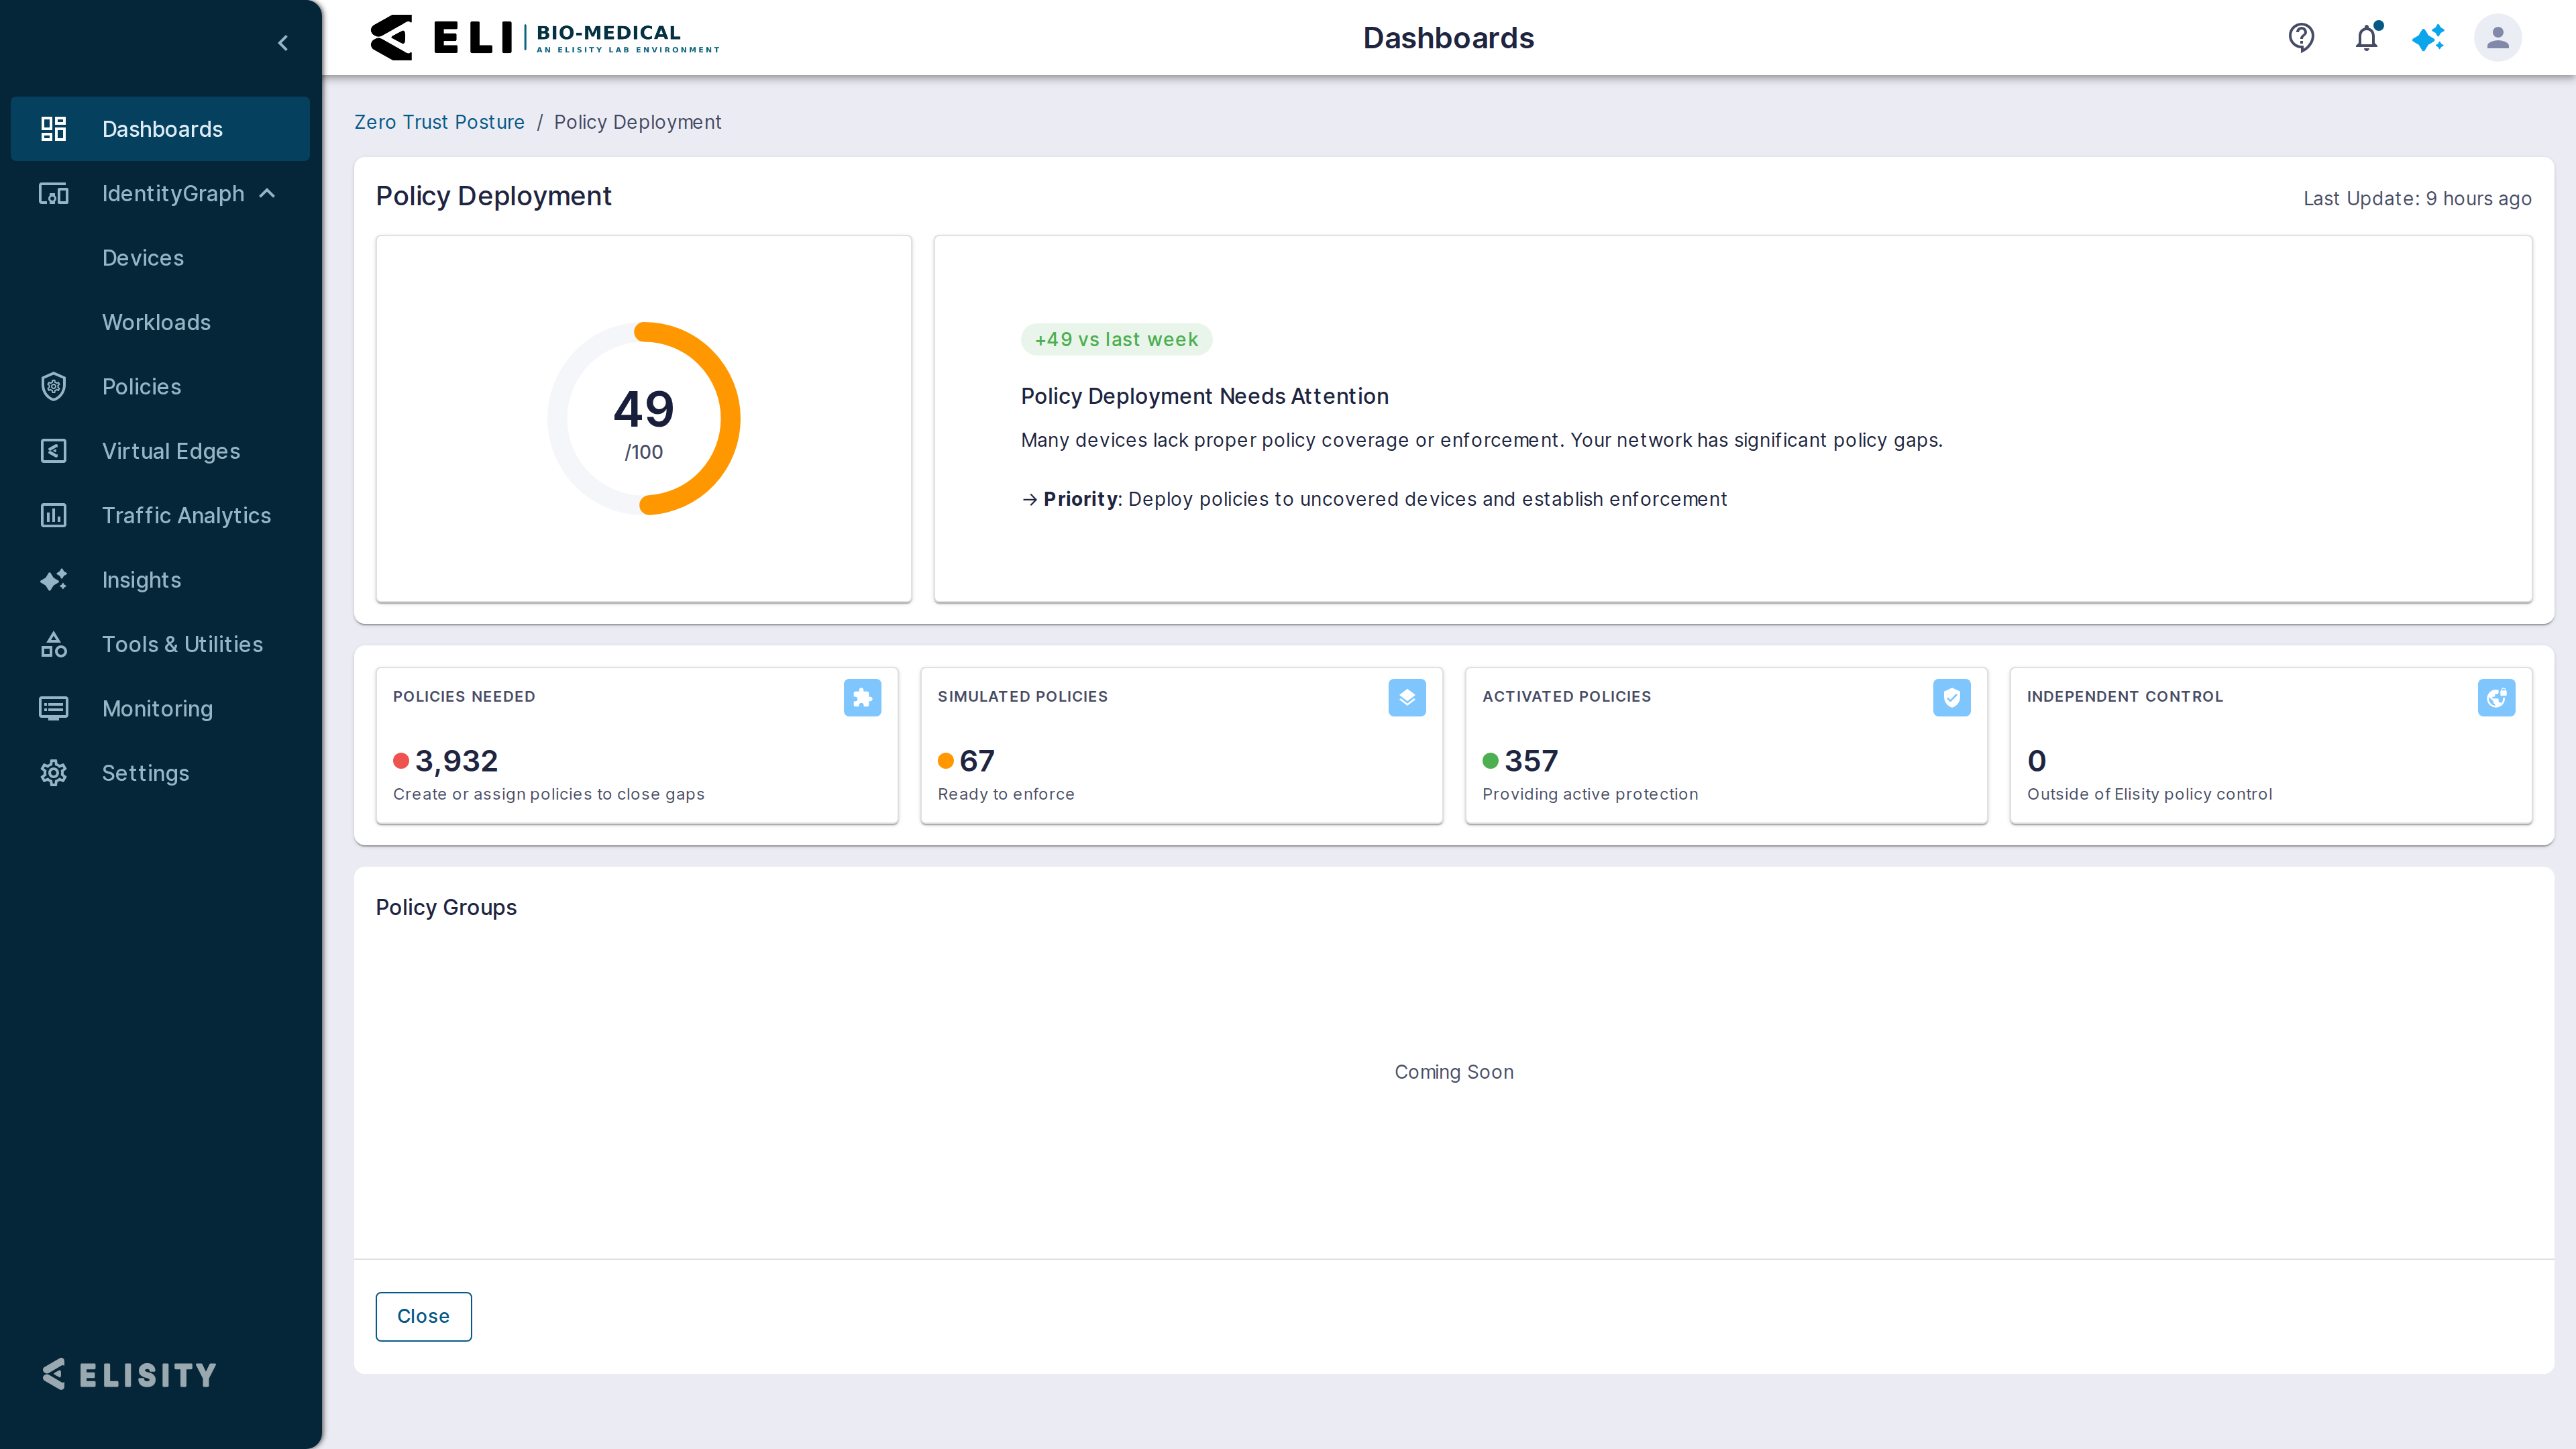Open the Simulated Policies card

(1181, 746)
